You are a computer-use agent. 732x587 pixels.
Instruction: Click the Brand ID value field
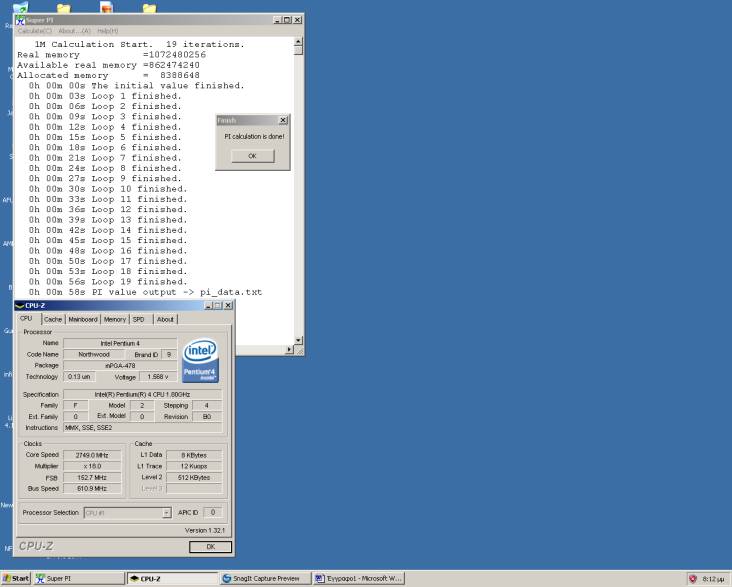(169, 354)
